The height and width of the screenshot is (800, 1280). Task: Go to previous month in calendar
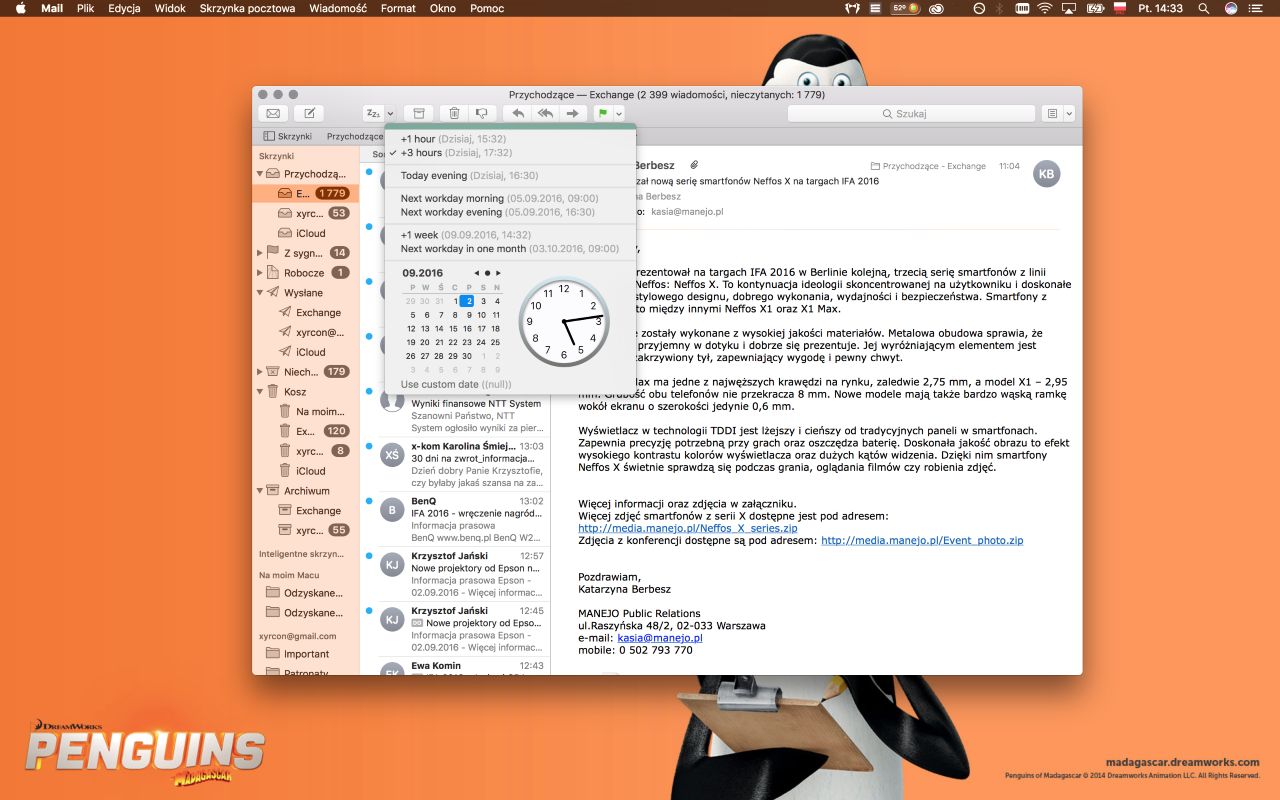[x=476, y=273]
